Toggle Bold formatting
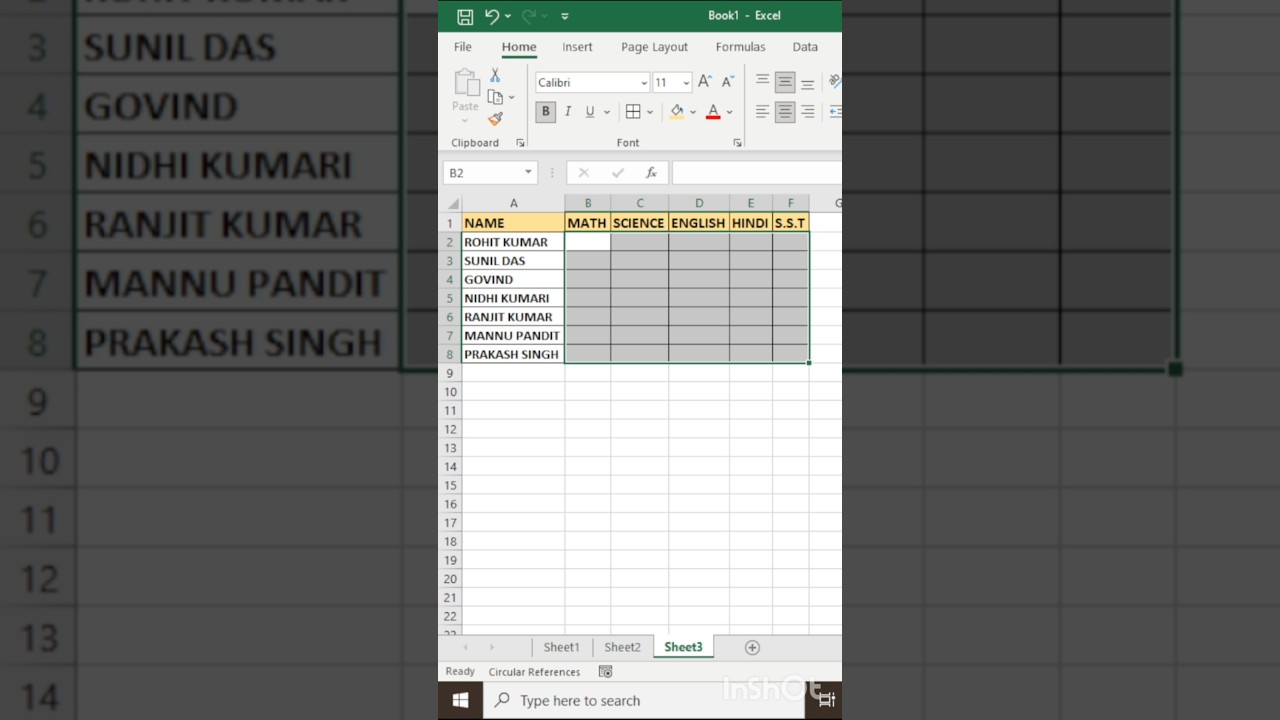The width and height of the screenshot is (1280, 720). click(x=545, y=112)
